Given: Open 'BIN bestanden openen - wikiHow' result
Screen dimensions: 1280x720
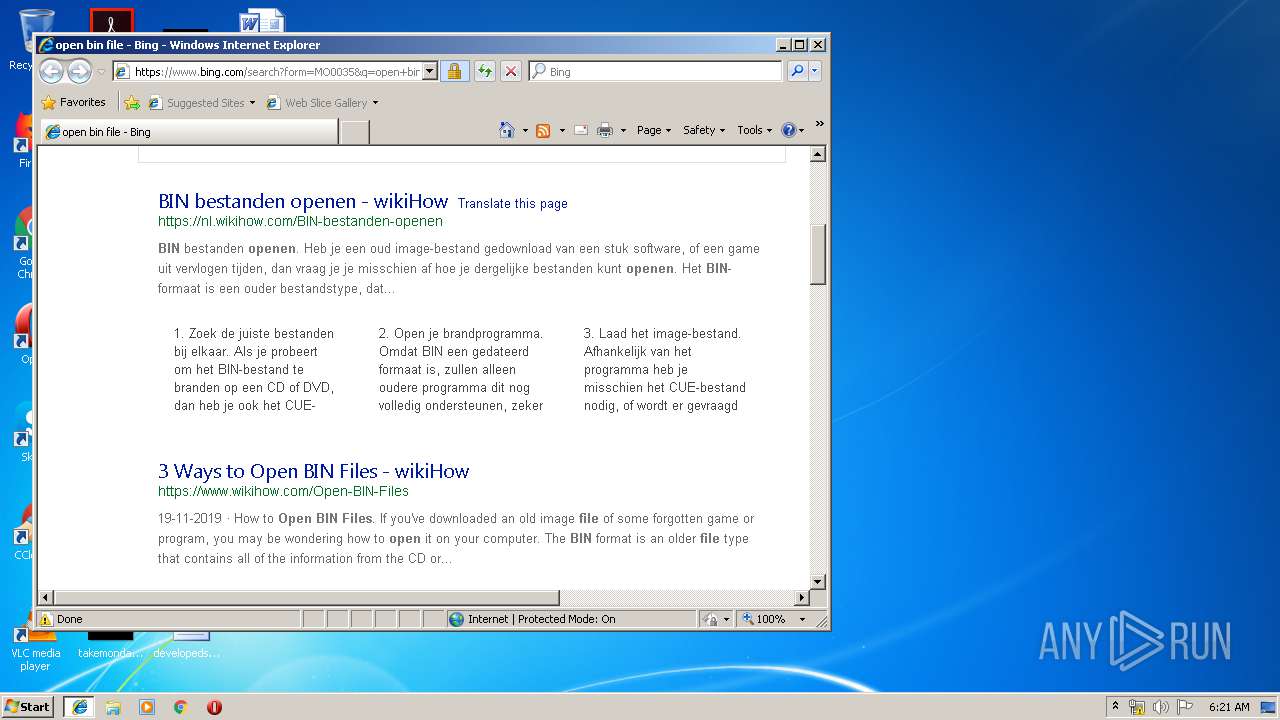Looking at the screenshot, I should coord(303,201).
